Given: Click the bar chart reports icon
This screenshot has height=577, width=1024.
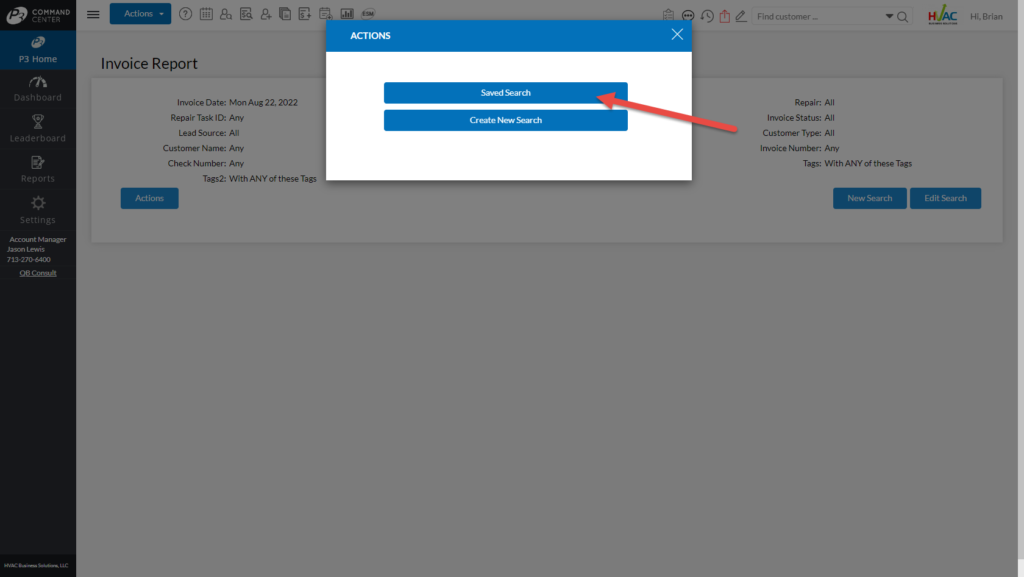Looking at the screenshot, I should click(347, 14).
